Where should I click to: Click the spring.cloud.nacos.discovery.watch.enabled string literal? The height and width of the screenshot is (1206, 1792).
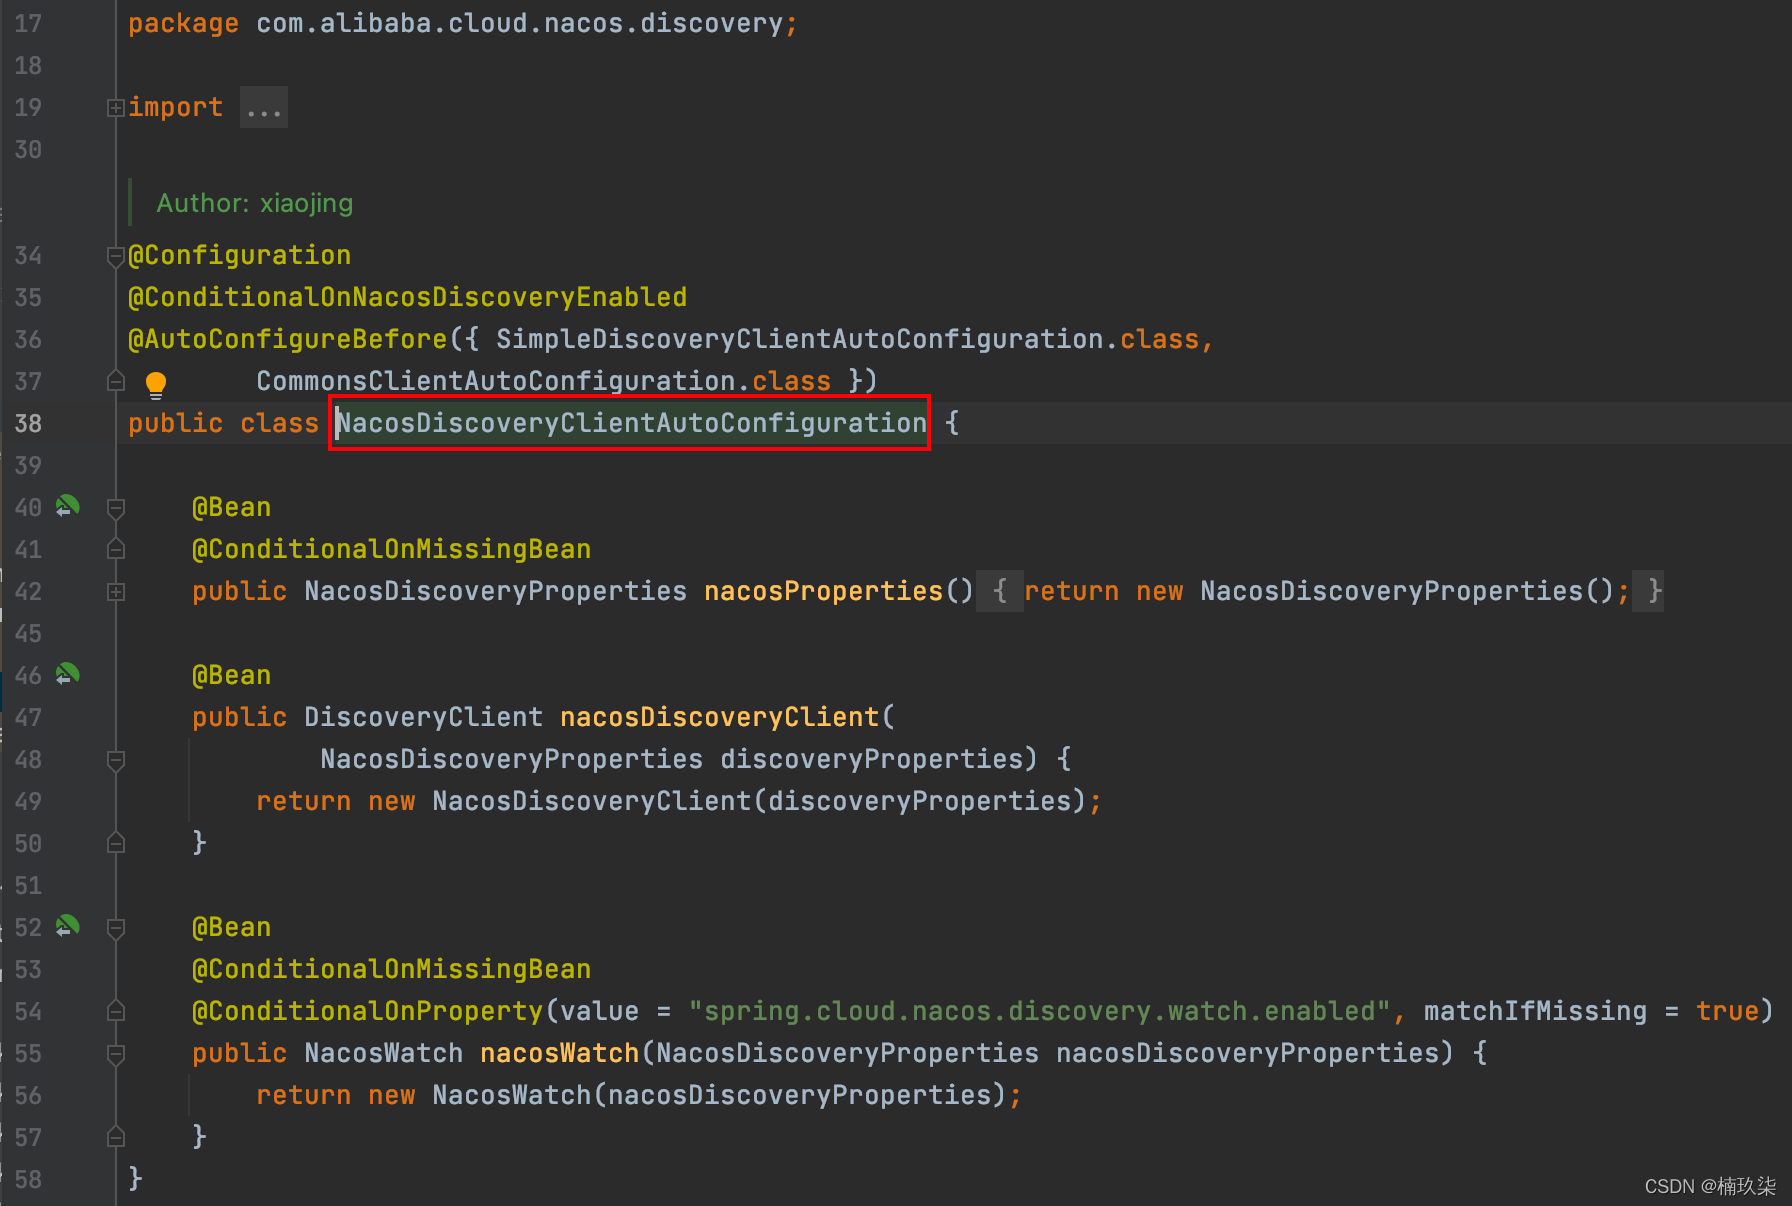[1039, 1012]
